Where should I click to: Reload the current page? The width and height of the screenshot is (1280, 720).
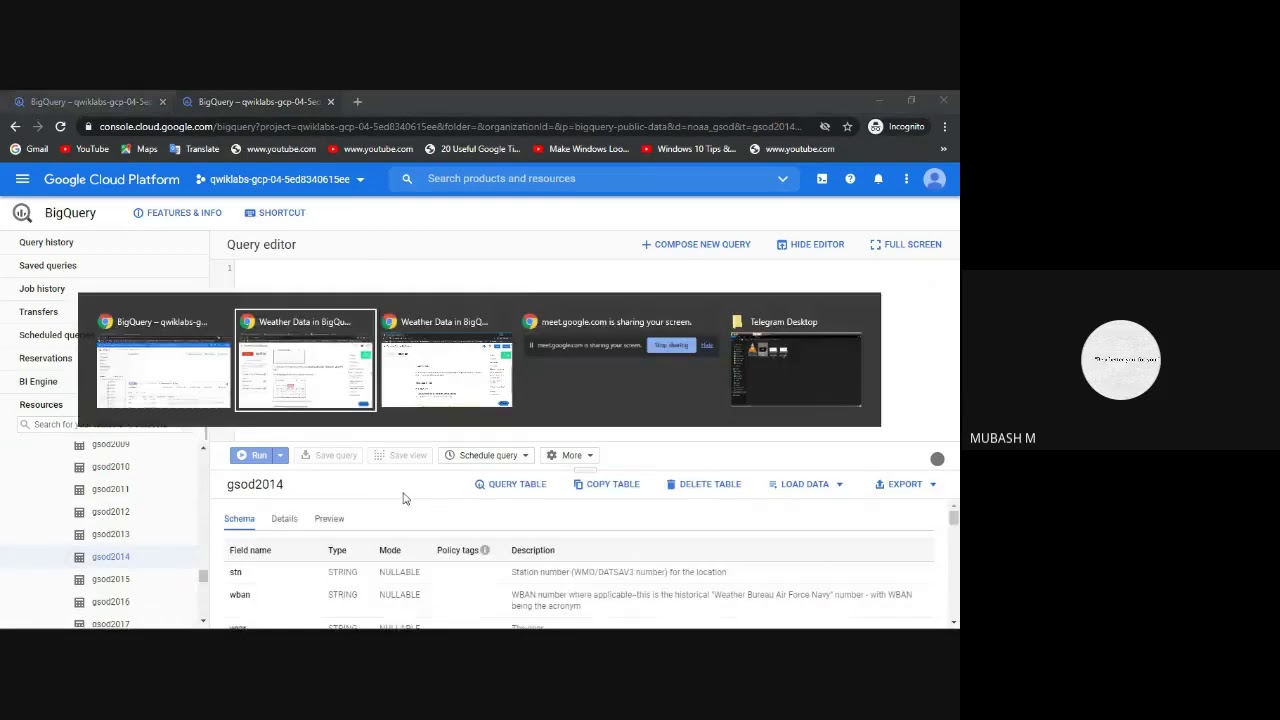(x=60, y=126)
